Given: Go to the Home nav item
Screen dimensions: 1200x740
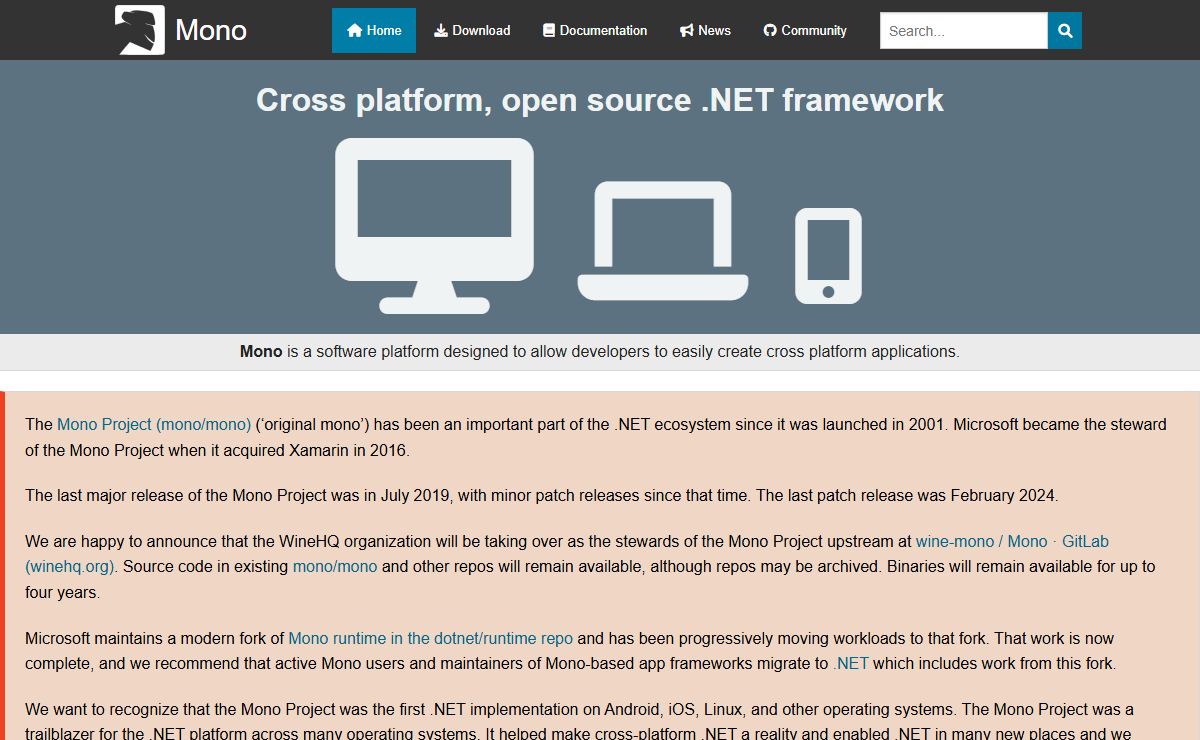Looking at the screenshot, I should (374, 30).
